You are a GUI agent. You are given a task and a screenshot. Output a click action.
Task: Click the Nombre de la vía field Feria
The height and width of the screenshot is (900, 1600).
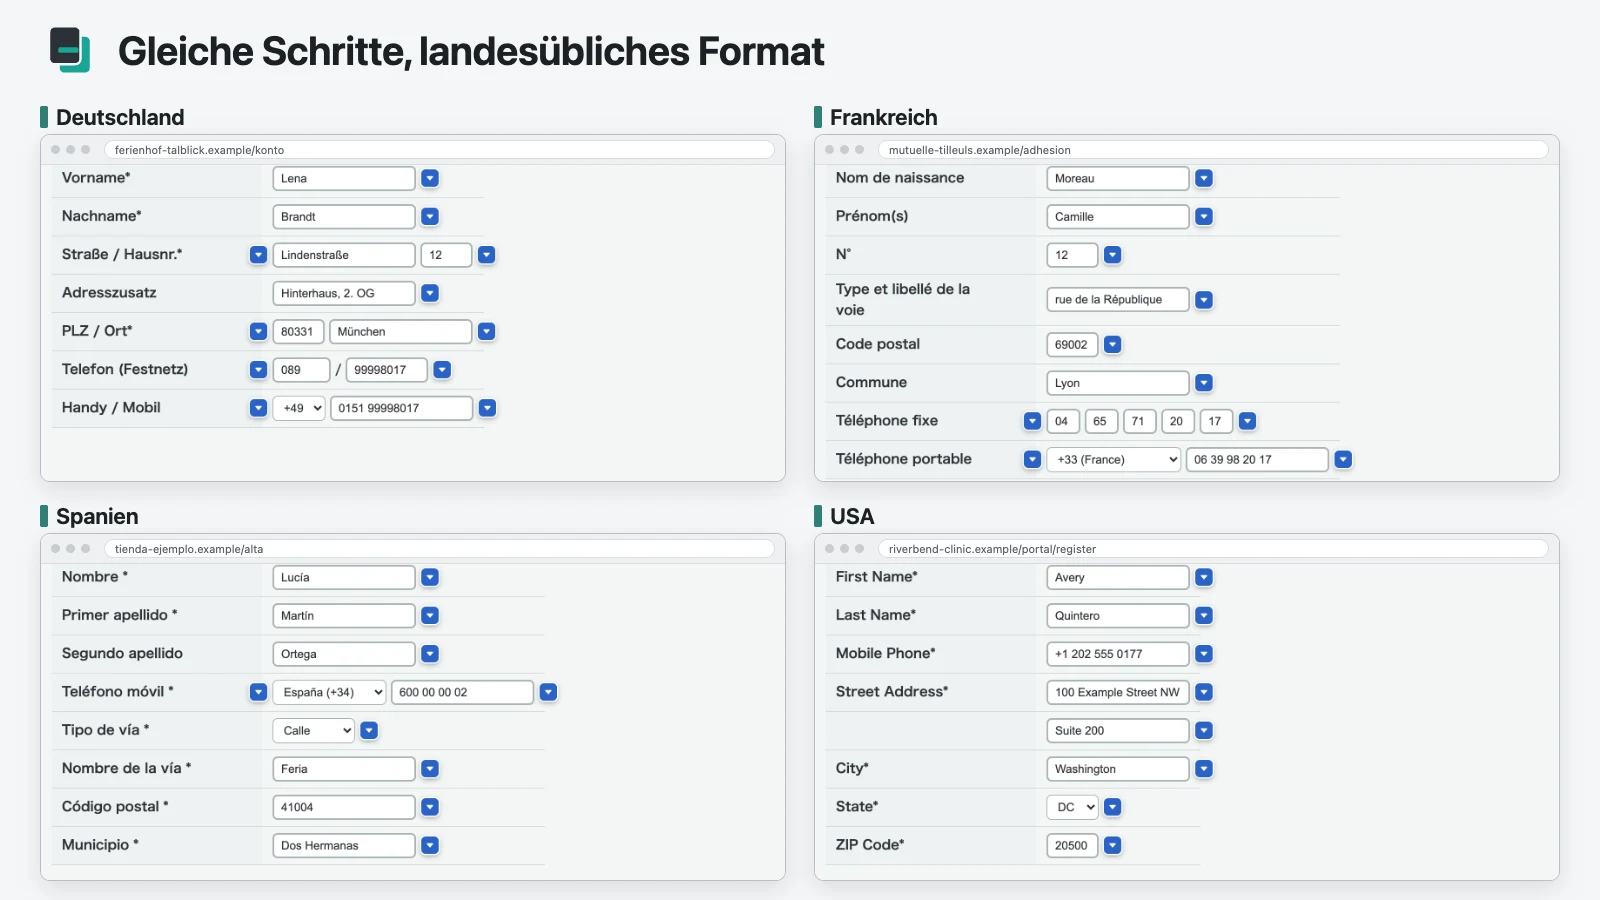tap(344, 769)
